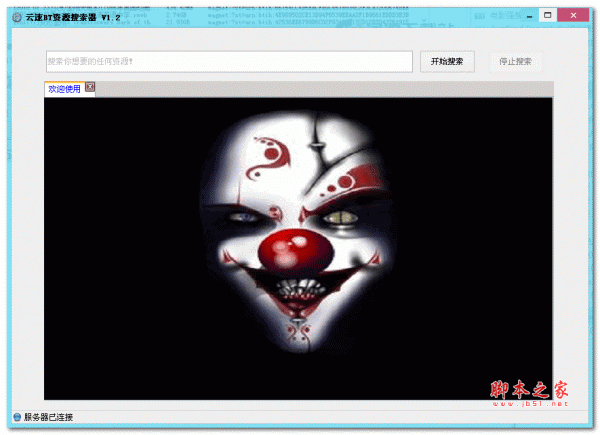Viewport: 600px width, 435px height.
Task: Close the 云速BT资源搜索器 window
Action: click(x=573, y=15)
